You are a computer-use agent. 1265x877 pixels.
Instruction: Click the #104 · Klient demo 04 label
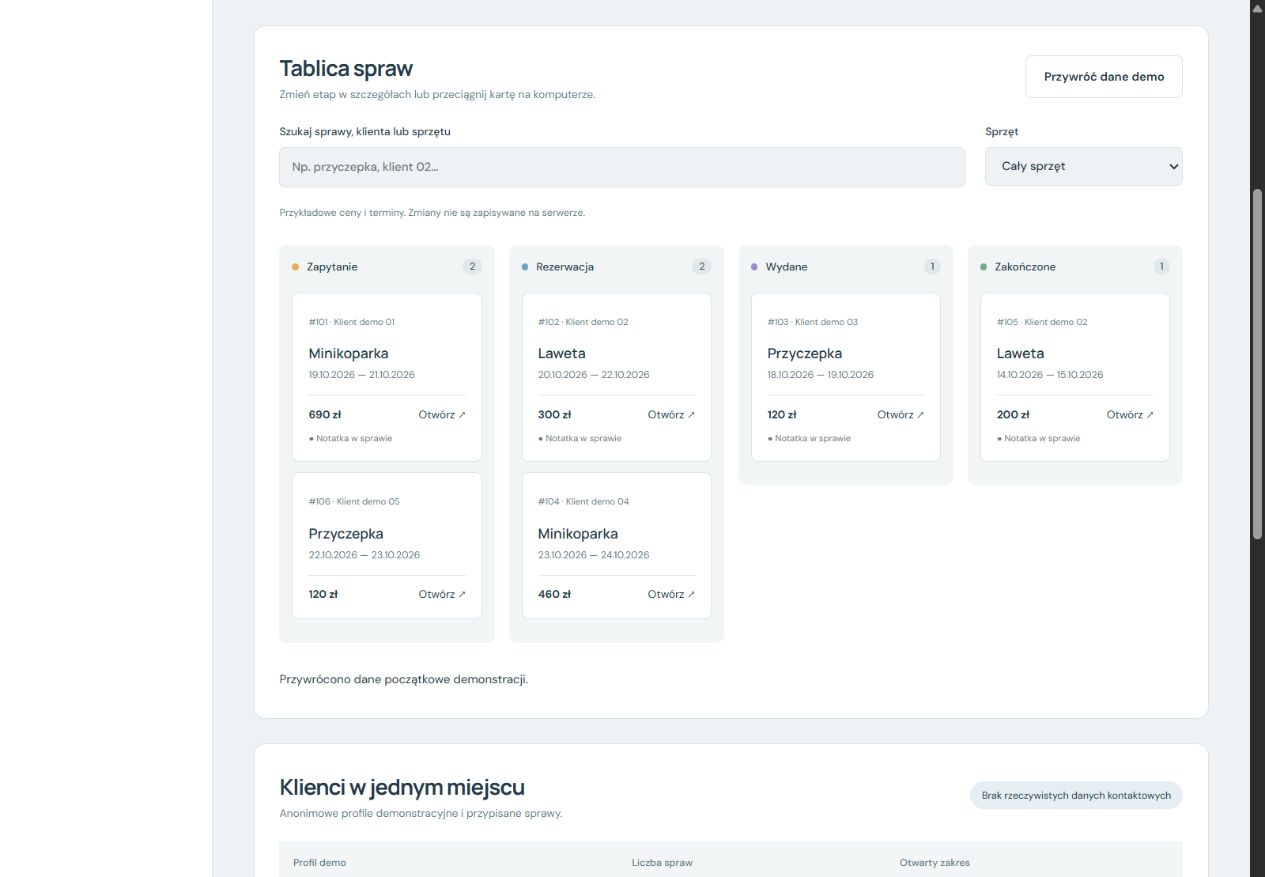pos(584,502)
